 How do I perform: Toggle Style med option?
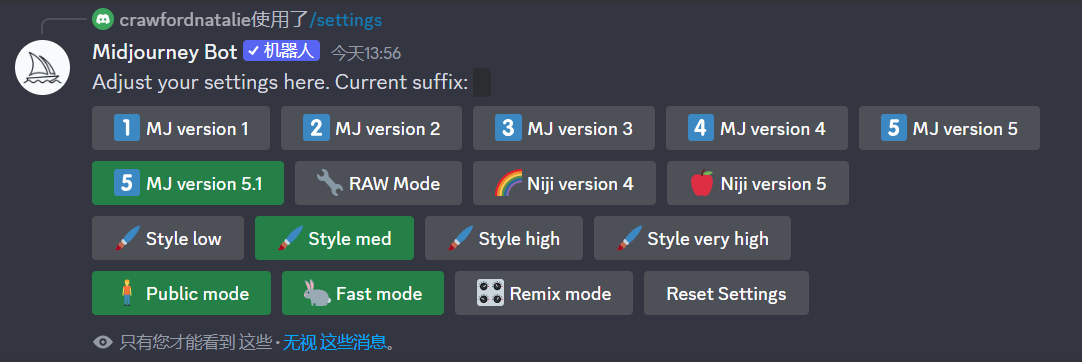[x=334, y=239]
